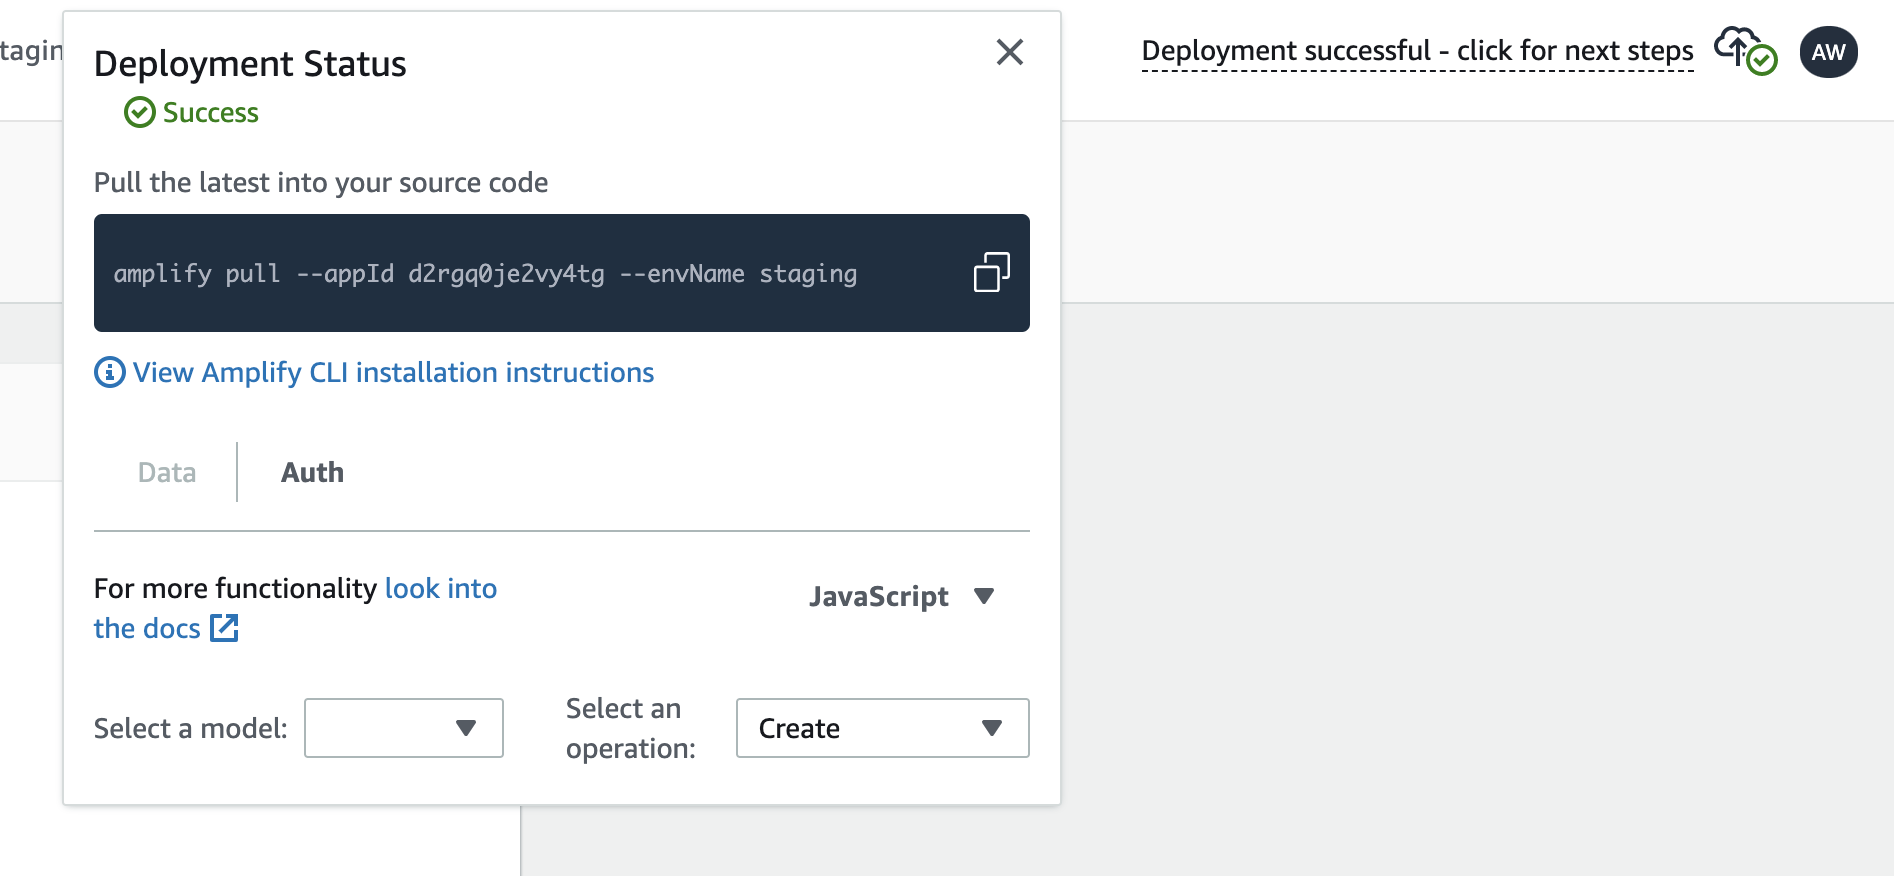This screenshot has height=876, width=1894.
Task: Click the 'Select a model:' label
Action: (x=190, y=728)
